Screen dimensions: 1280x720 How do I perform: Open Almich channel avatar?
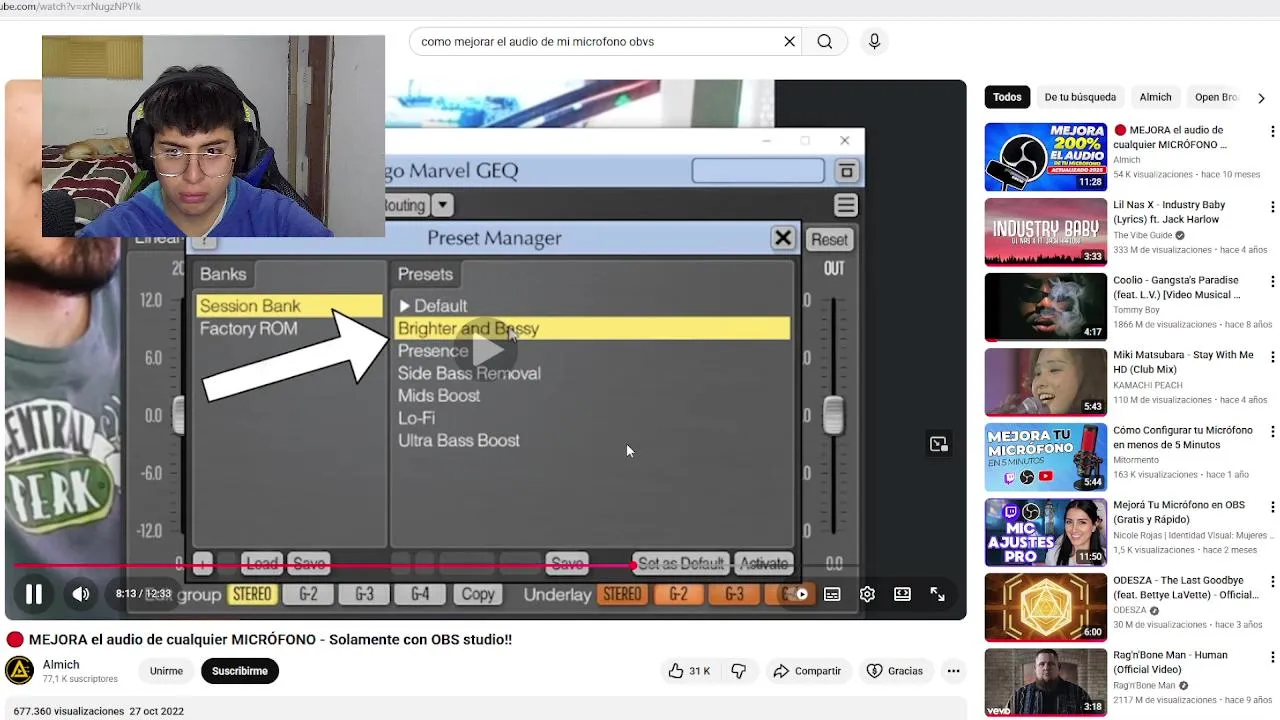pyautogui.click(x=19, y=670)
